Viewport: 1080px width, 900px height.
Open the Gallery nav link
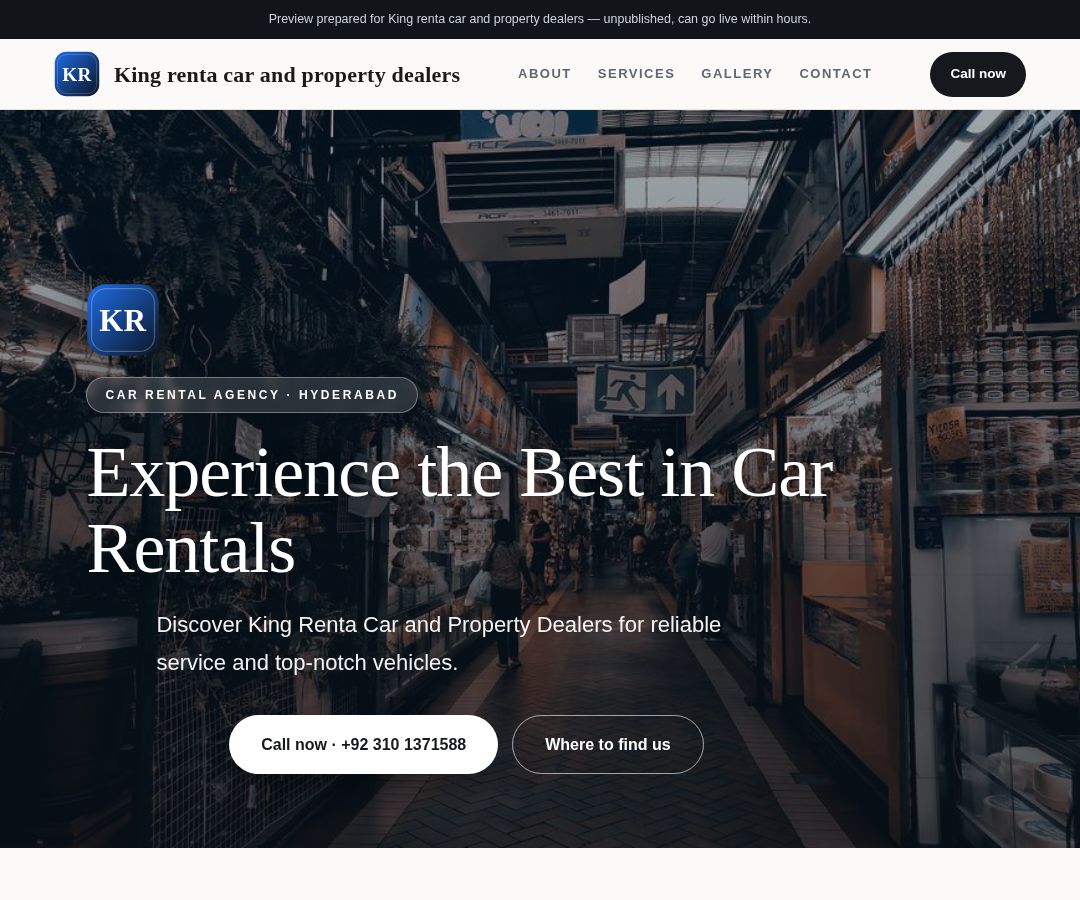[x=736, y=74]
